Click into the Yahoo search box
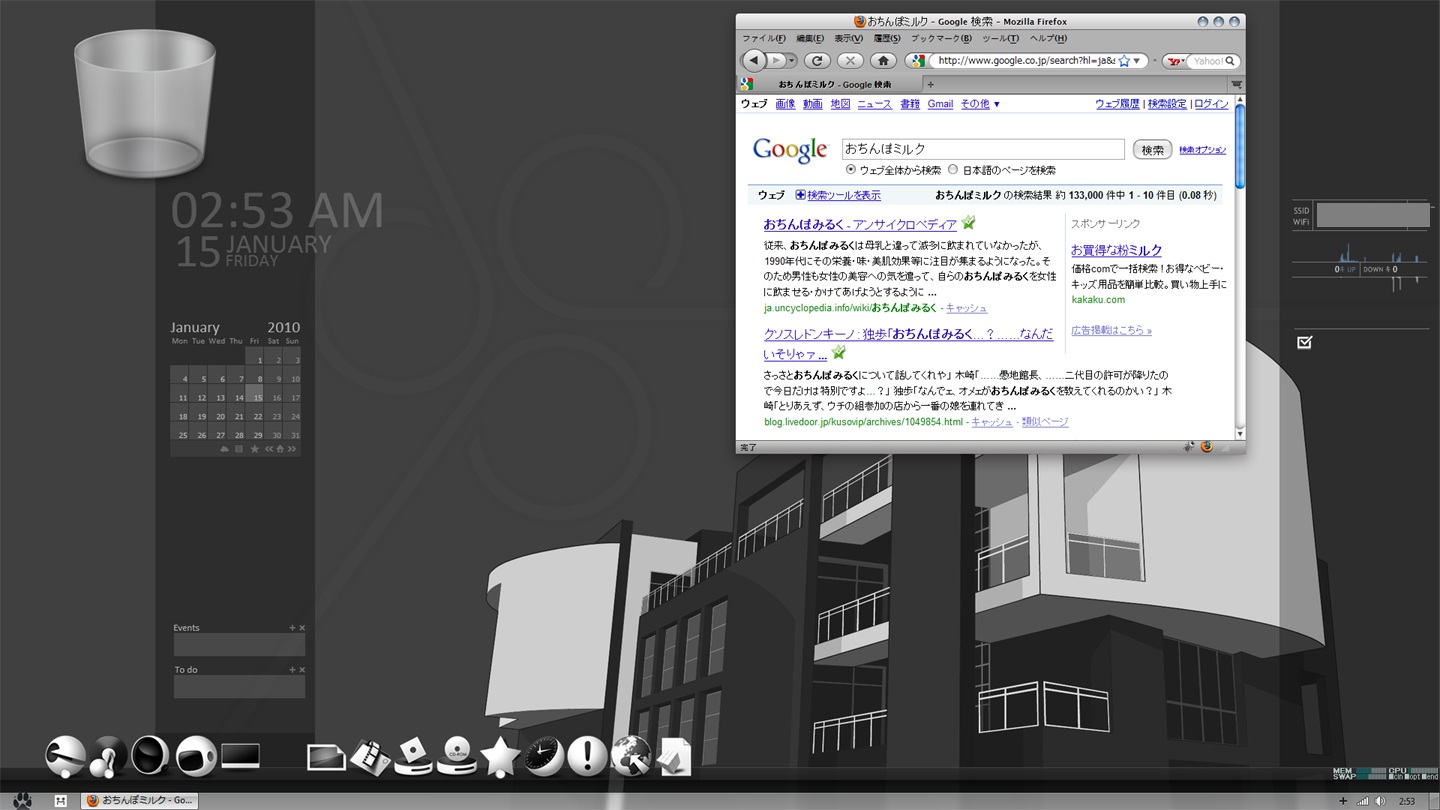 [x=1207, y=61]
